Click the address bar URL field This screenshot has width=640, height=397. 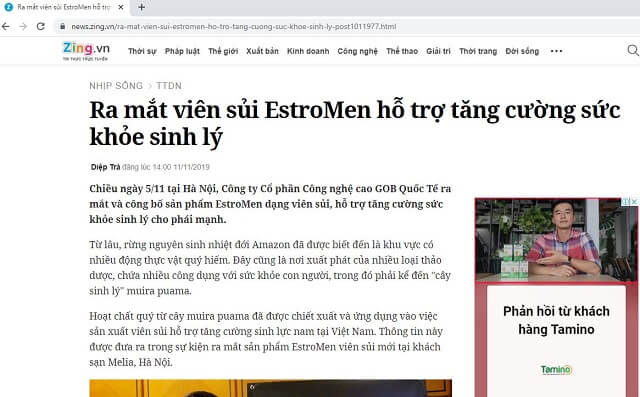pyautogui.click(x=347, y=27)
